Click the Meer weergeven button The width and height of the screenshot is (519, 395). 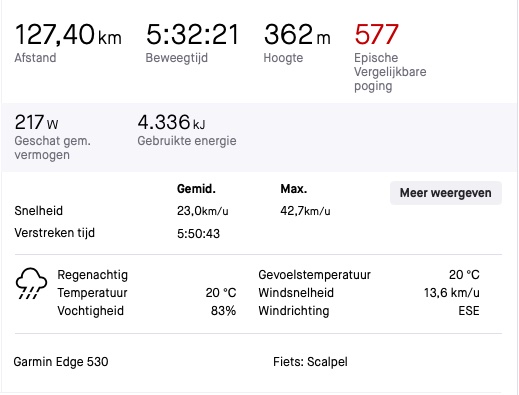(x=446, y=193)
